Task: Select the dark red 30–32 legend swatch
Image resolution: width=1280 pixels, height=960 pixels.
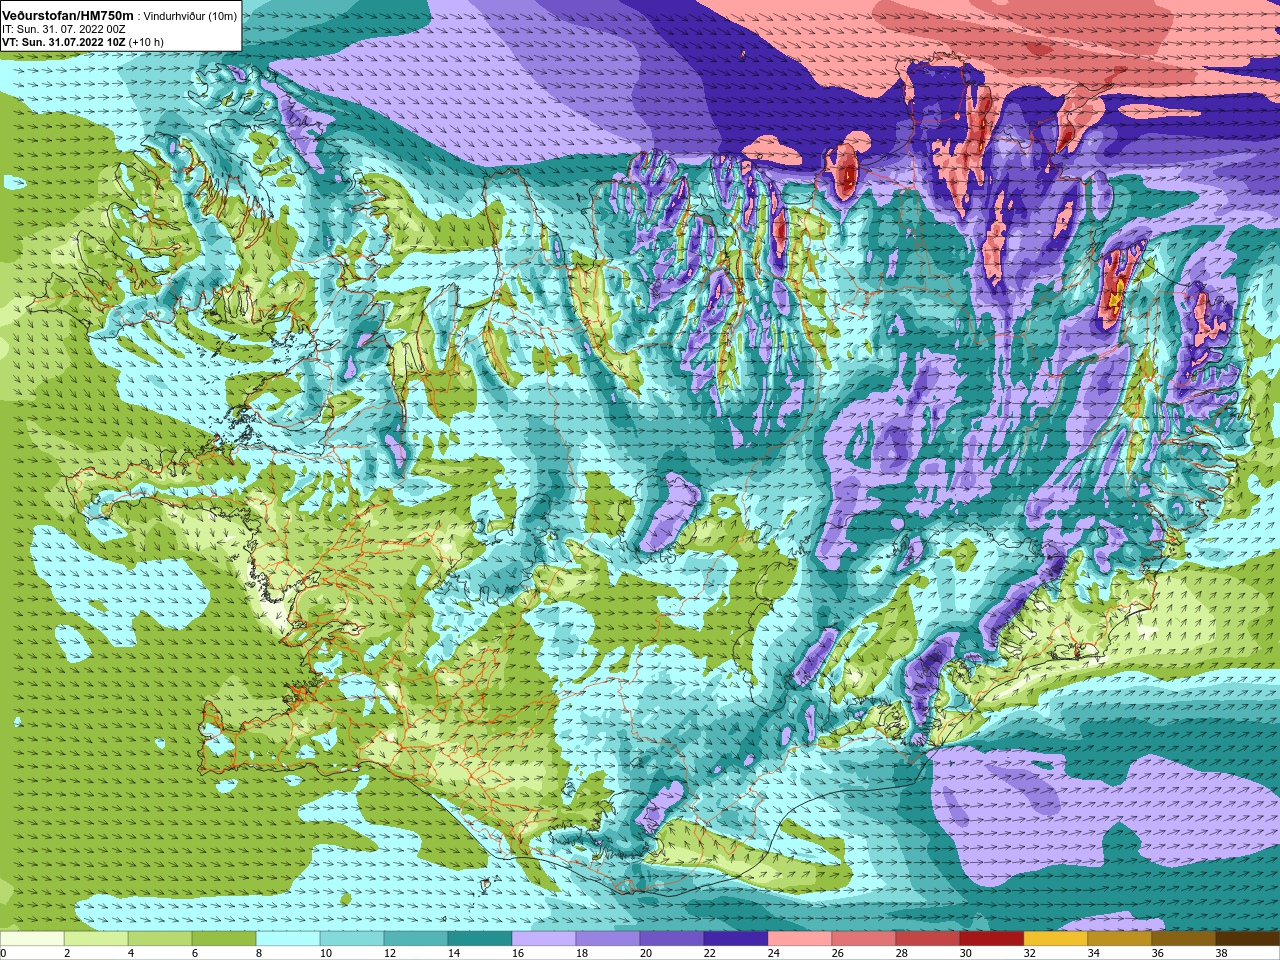Action: [992, 939]
